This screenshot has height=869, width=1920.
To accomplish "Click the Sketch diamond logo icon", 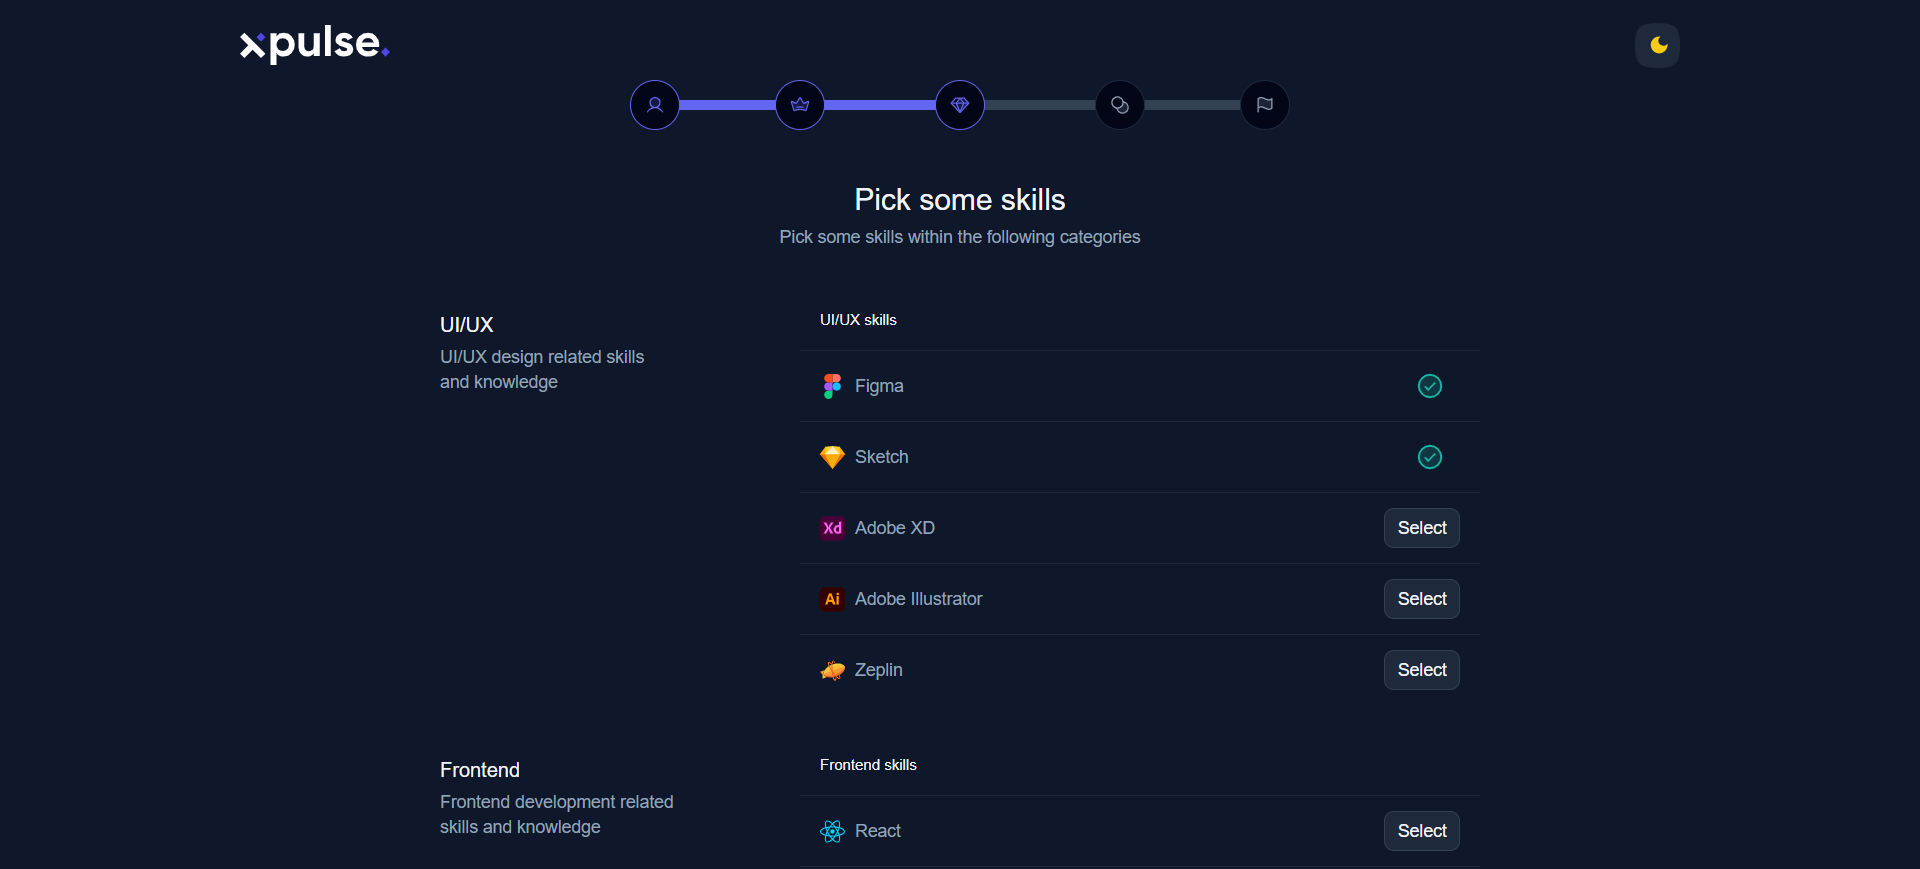I will coord(832,457).
